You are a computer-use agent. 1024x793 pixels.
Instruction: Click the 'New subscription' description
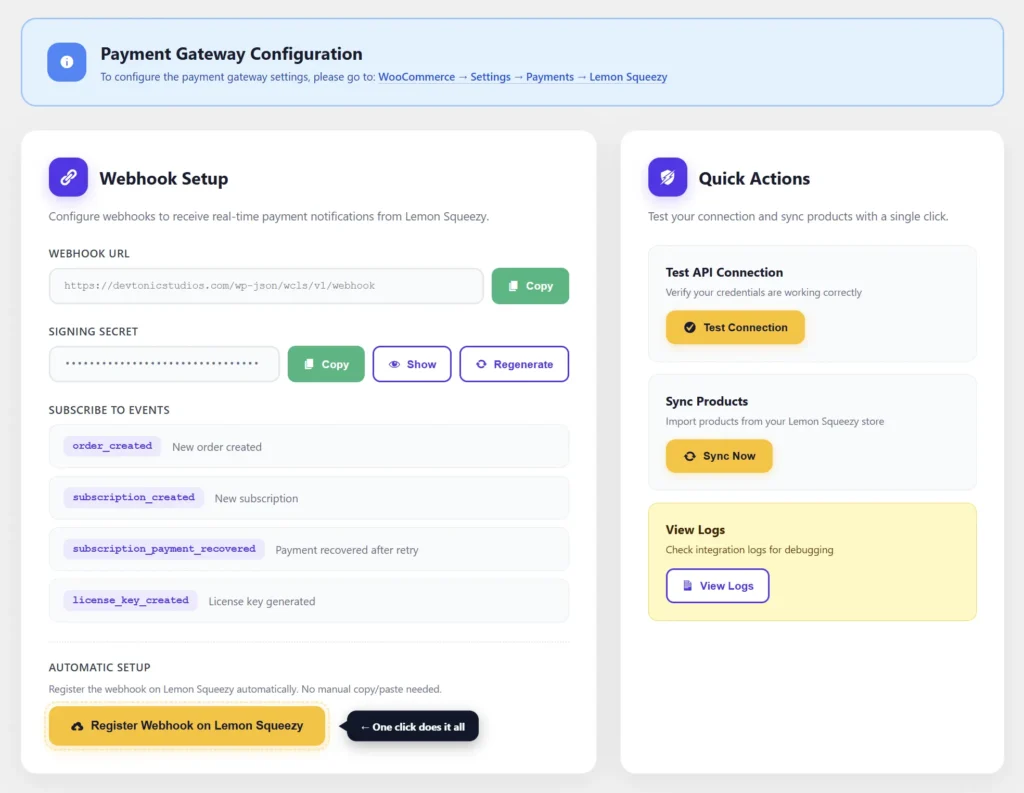click(256, 498)
